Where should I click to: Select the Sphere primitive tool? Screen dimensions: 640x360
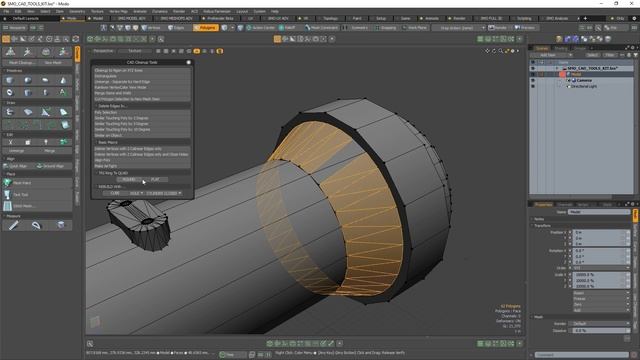pyautogui.click(x=28, y=80)
